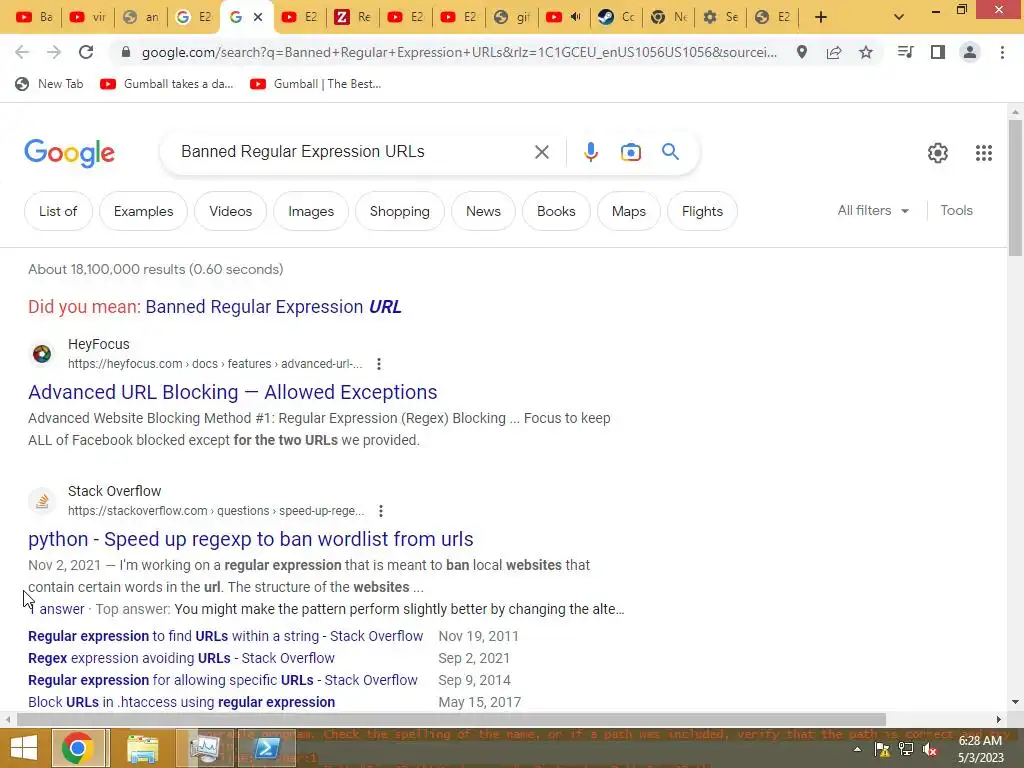
Task: Open 'Gumball | The Best...' bookmark
Action: (x=315, y=84)
